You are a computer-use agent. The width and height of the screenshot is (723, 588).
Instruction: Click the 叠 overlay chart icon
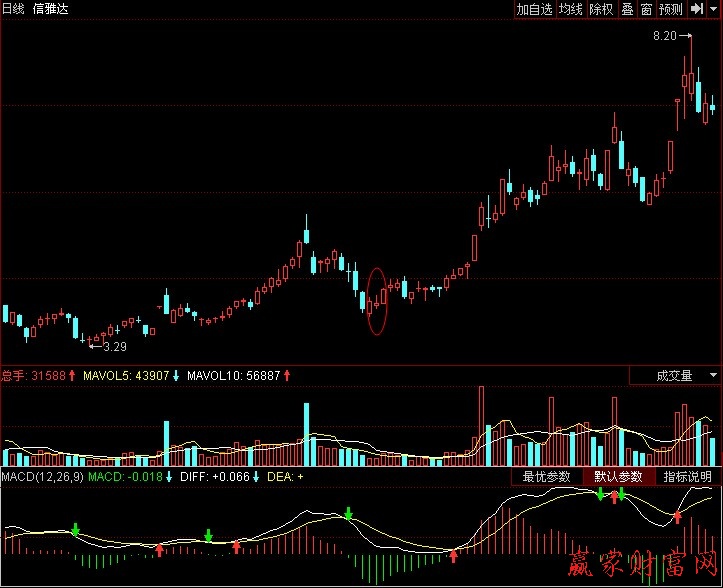(627, 9)
